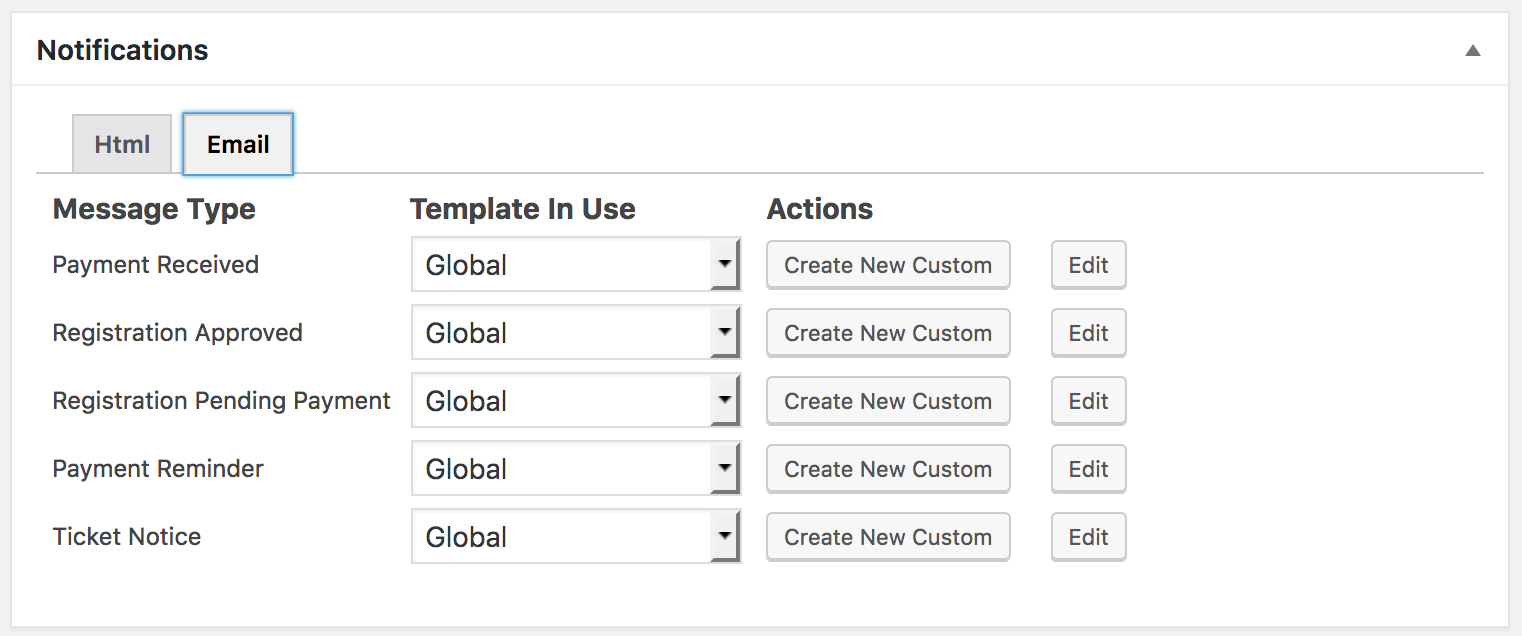The image size is (1522, 636).
Task: Create New Custom for Registration Approved
Action: tap(888, 333)
